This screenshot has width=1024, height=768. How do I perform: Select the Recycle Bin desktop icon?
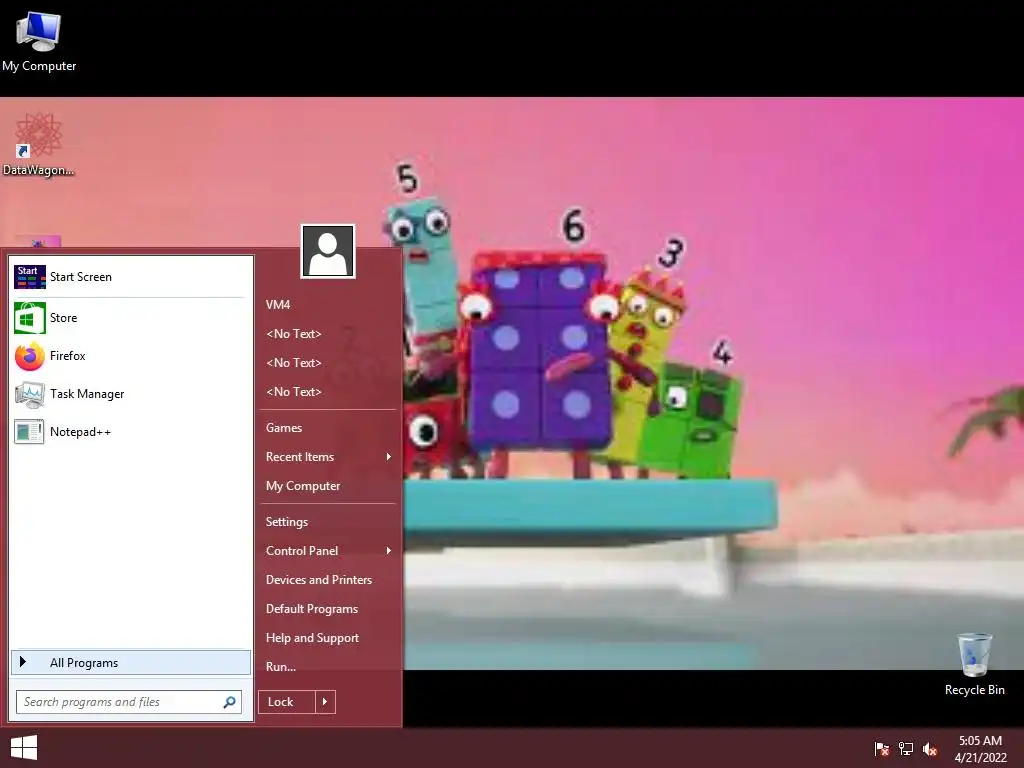point(974,664)
